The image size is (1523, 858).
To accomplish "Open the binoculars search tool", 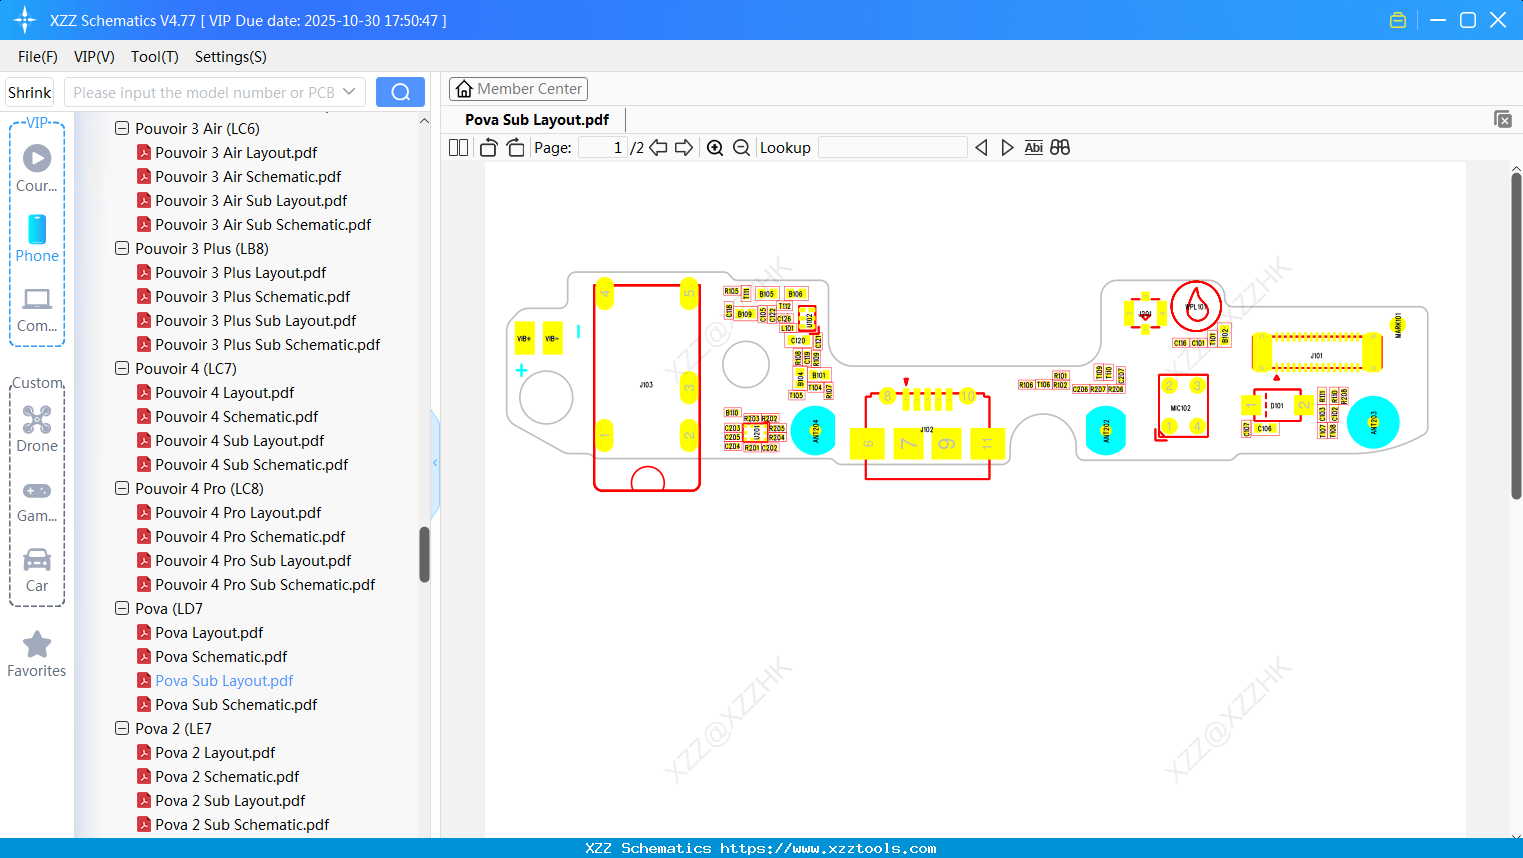I will click(x=1060, y=147).
